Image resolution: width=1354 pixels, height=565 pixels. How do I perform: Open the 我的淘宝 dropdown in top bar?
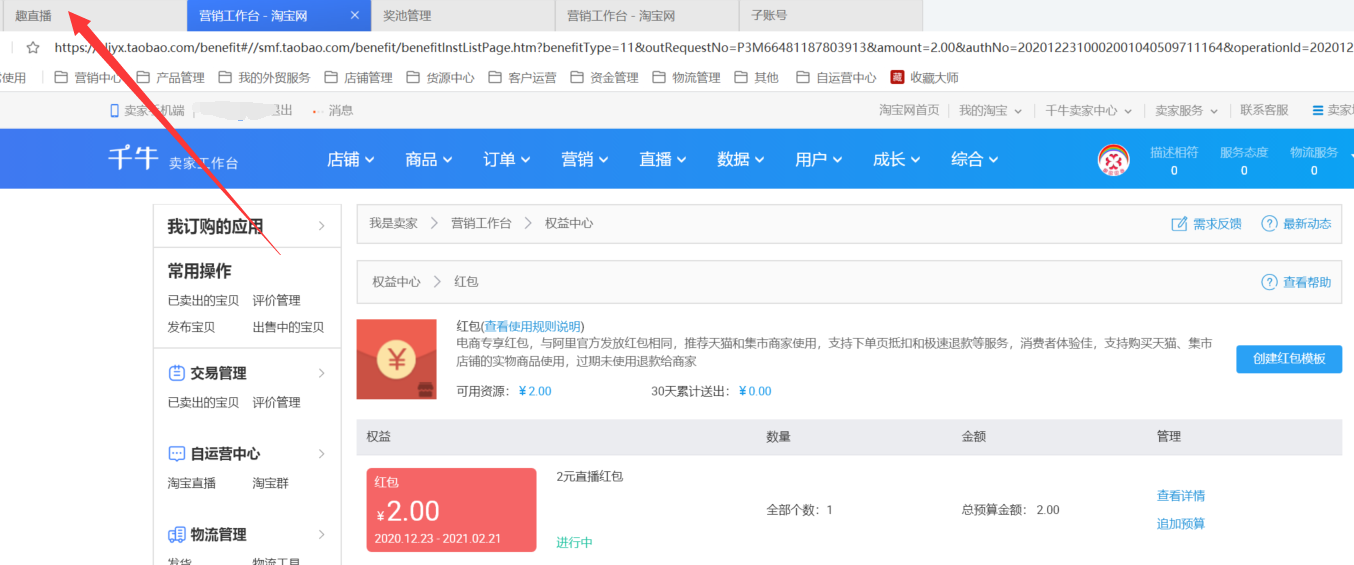990,110
